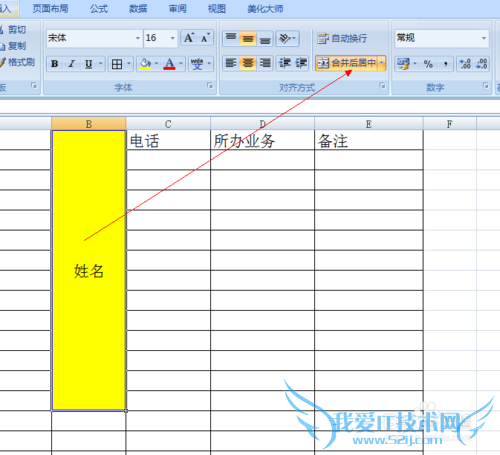500x455 pixels.
Task: Switch to 审阅 tab
Action: click(178, 8)
